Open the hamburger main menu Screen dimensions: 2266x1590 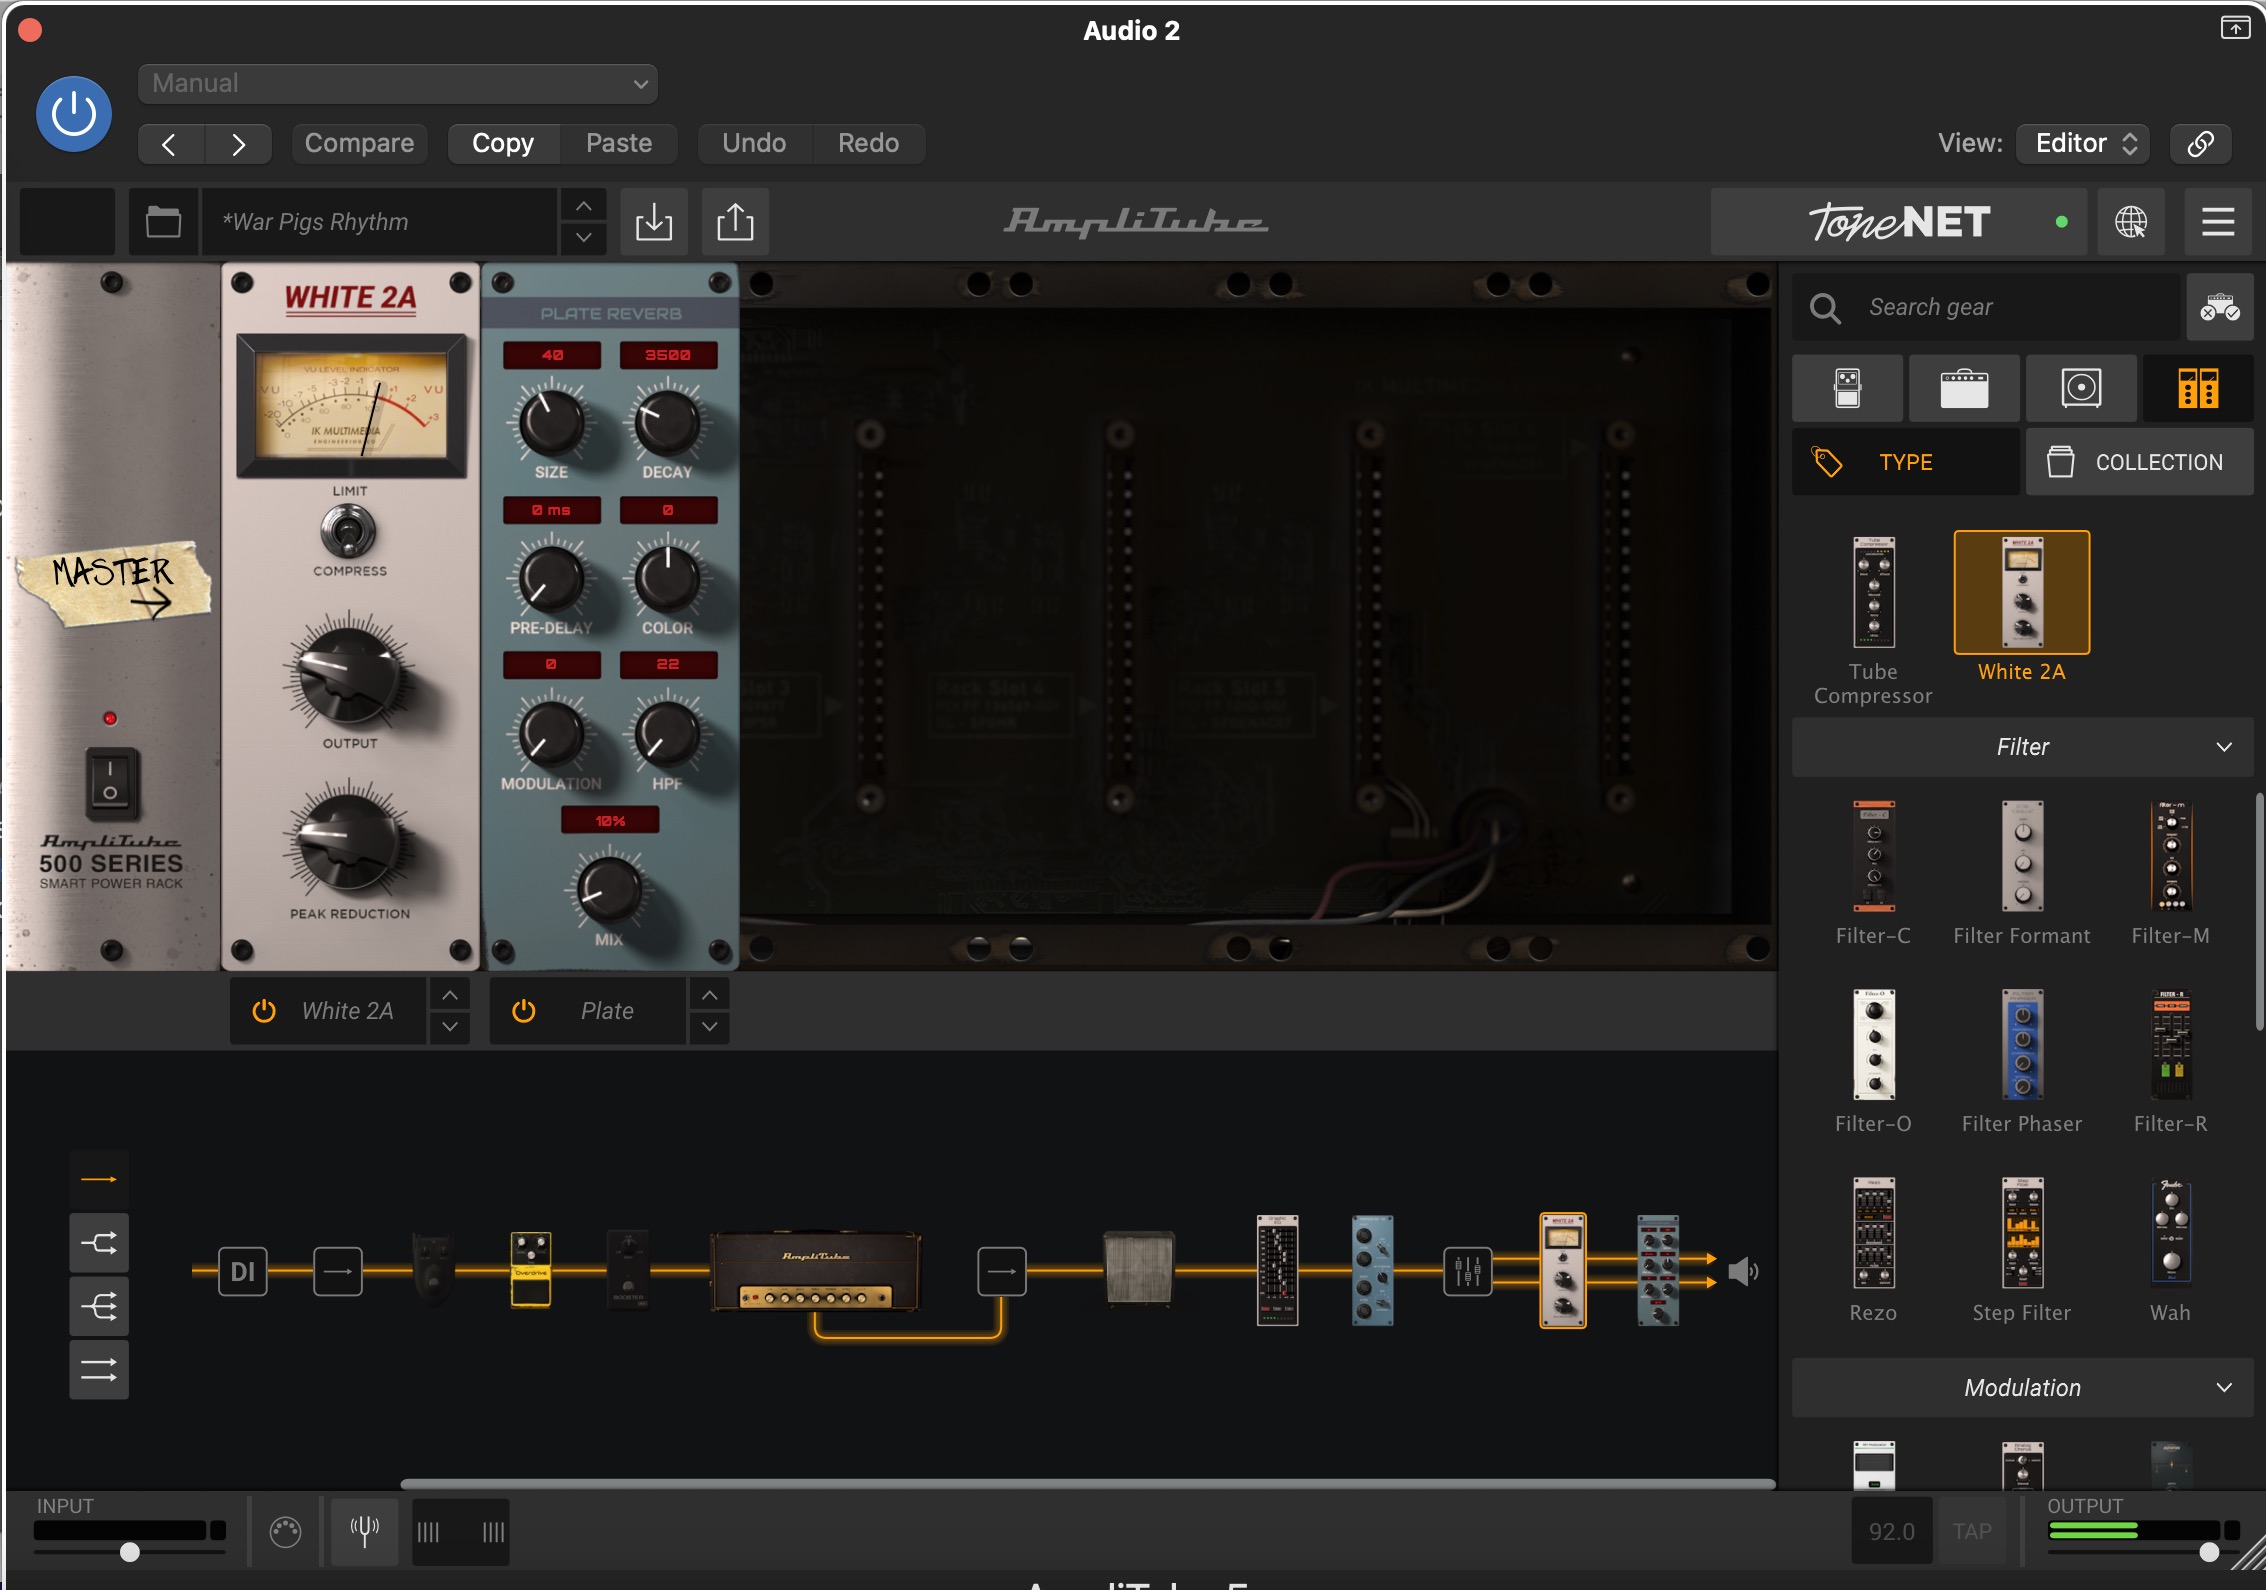(2218, 222)
